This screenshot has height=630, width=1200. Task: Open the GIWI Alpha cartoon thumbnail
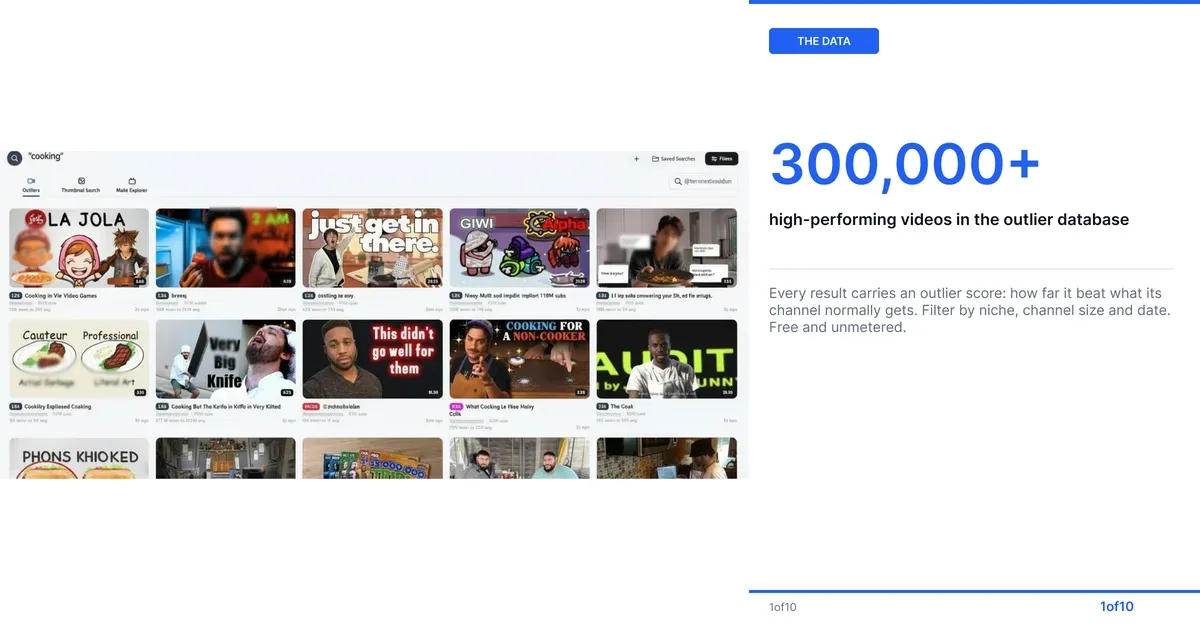click(x=520, y=248)
